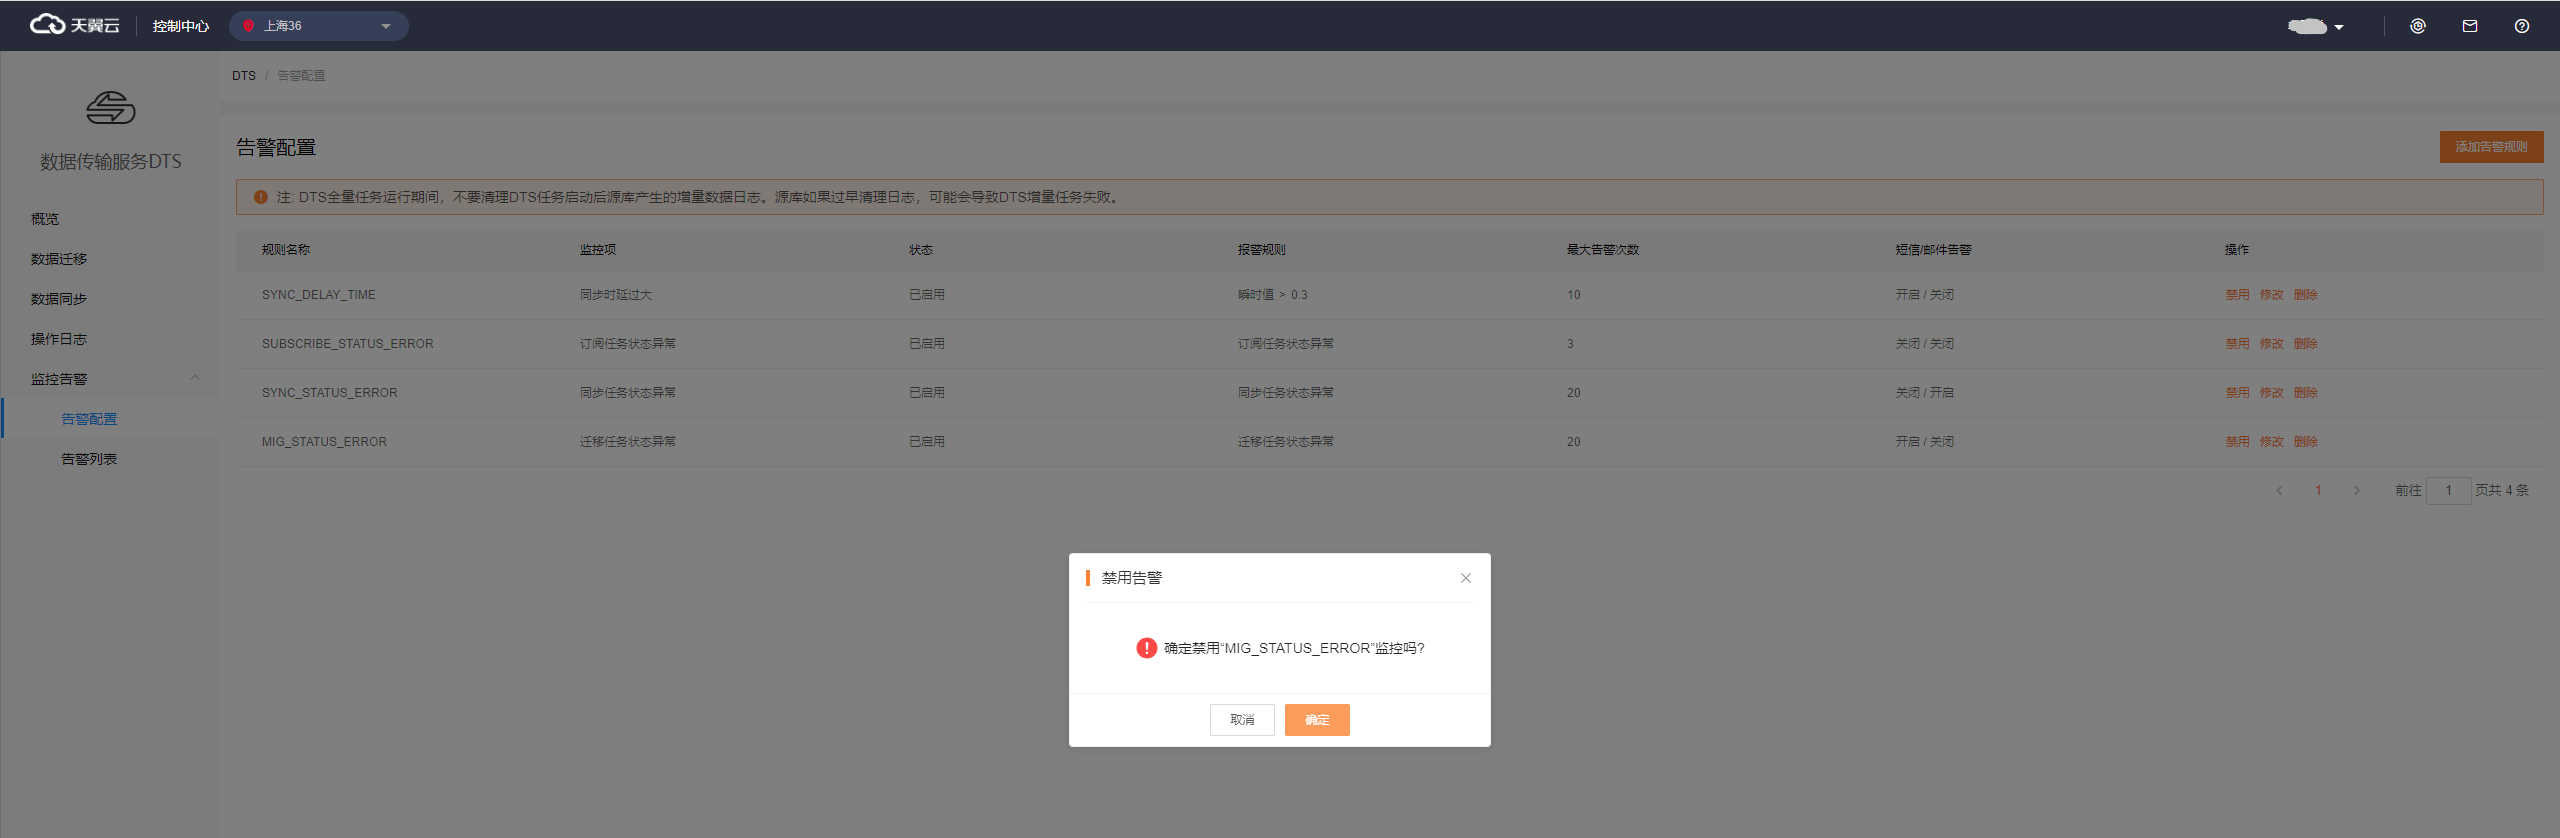
Task: Open the support headset icon in top bar
Action: tap(2417, 26)
